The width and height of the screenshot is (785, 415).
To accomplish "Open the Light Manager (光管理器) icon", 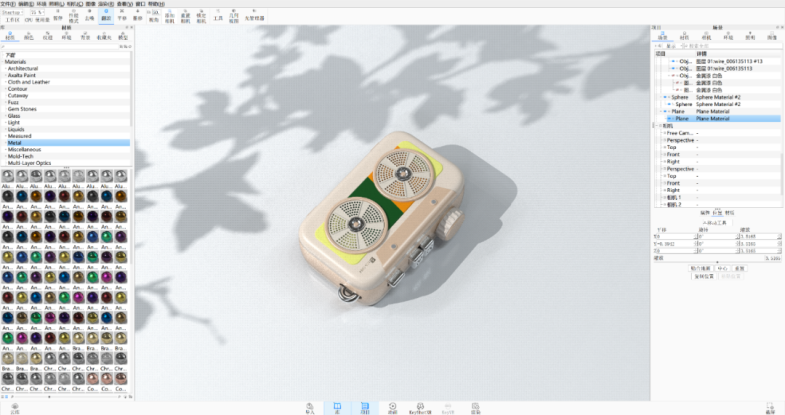I will tap(258, 16).
